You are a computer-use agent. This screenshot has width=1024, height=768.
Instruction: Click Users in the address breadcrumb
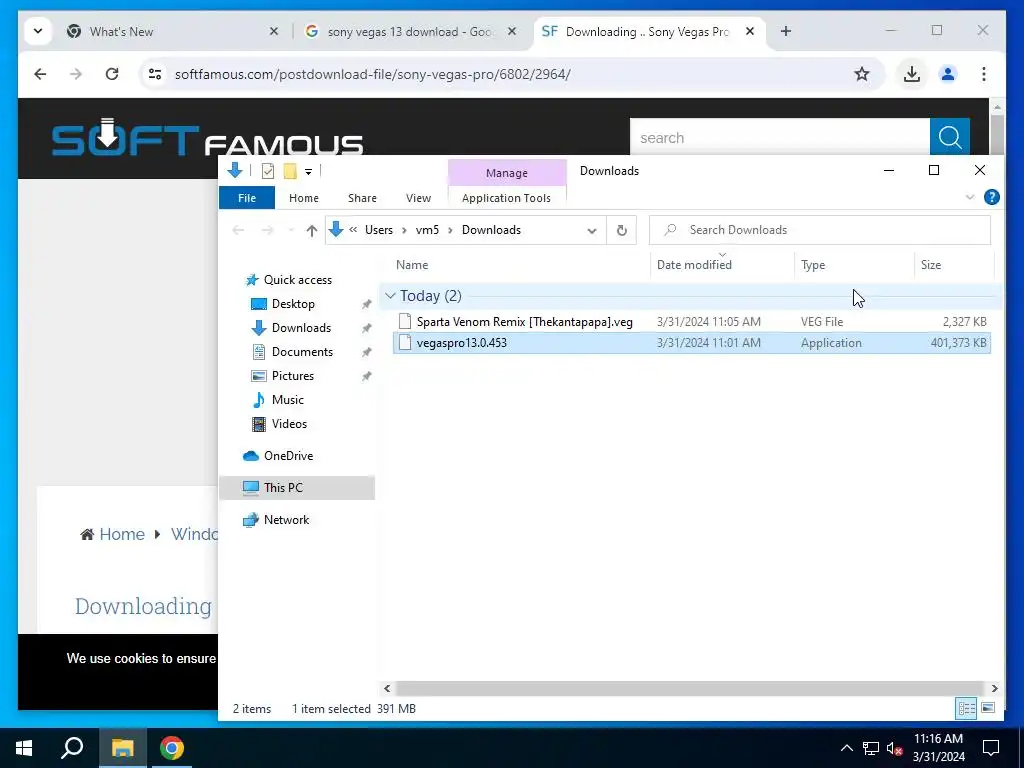tap(379, 230)
